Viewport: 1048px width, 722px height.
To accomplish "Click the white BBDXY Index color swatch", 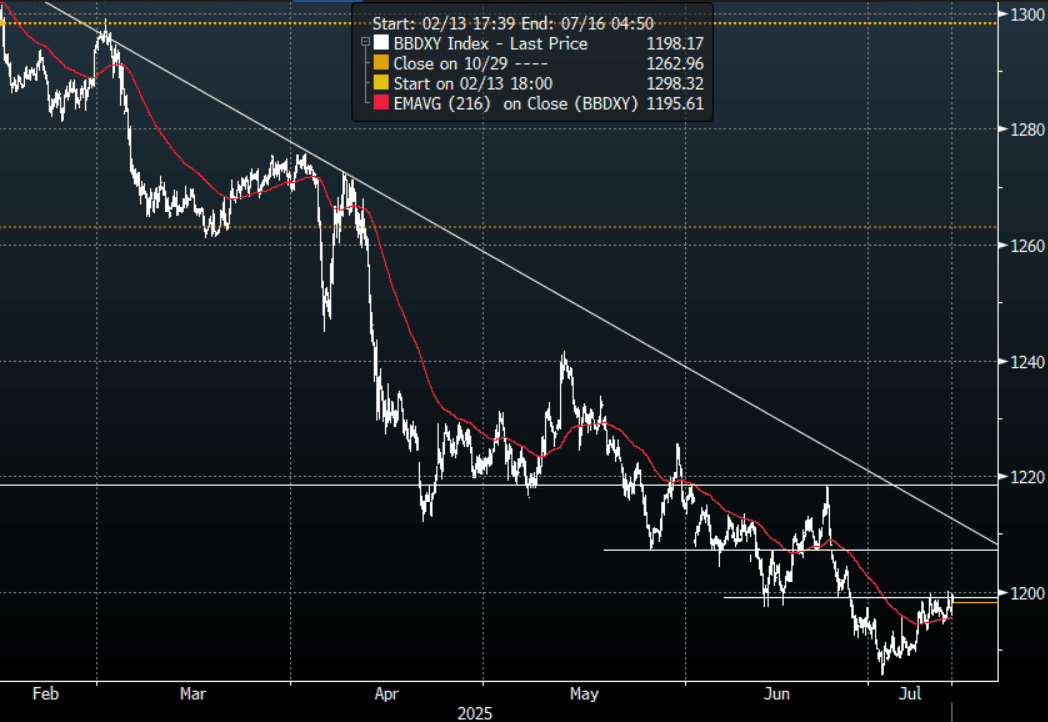I will tap(381, 43).
